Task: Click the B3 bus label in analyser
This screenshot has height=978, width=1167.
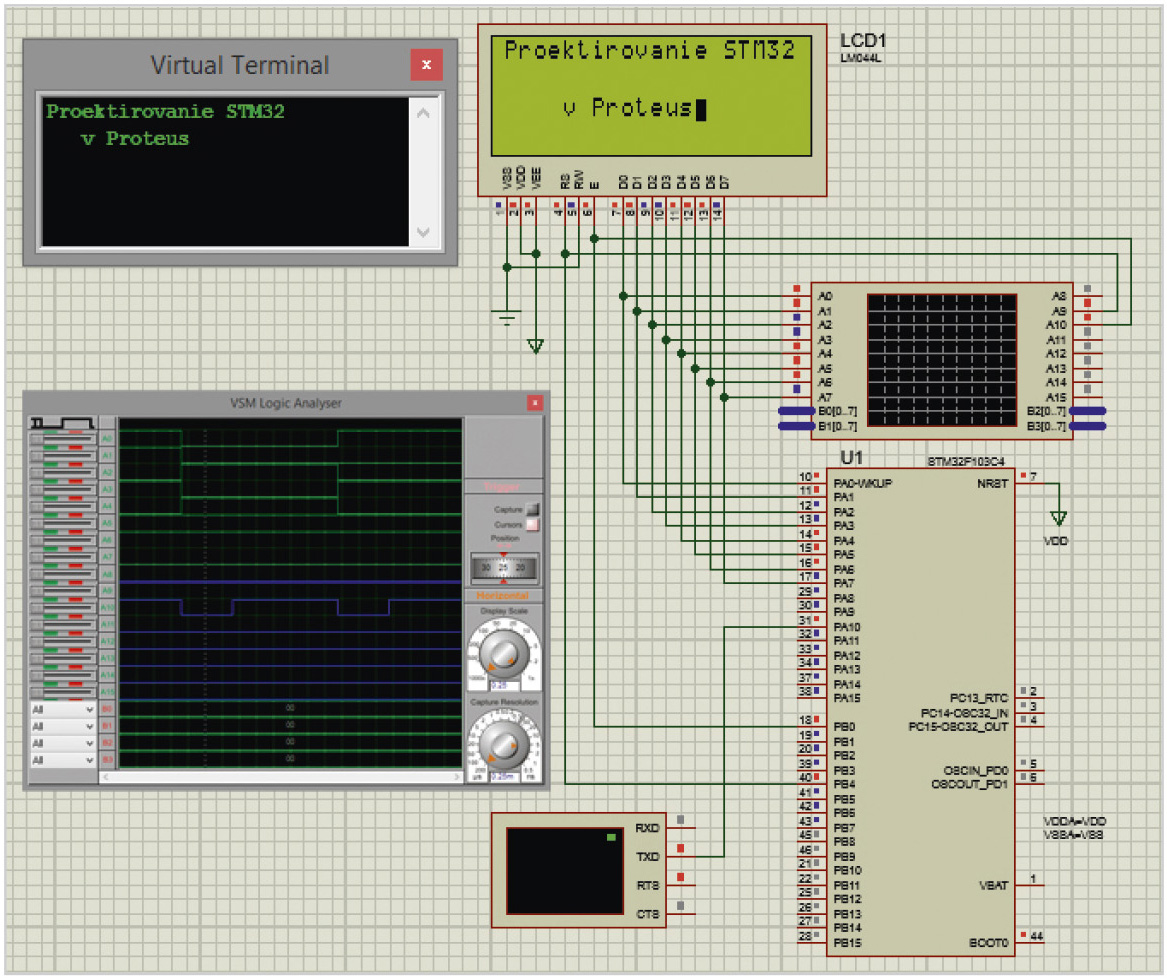Action: coord(107,760)
